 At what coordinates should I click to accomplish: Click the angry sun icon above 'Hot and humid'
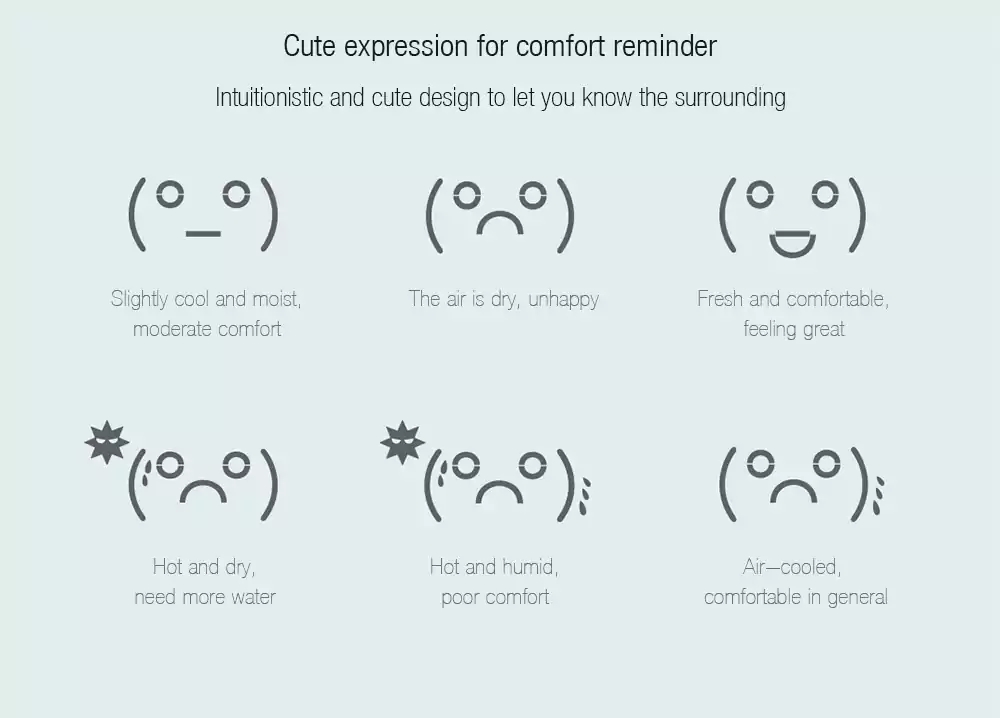point(402,441)
